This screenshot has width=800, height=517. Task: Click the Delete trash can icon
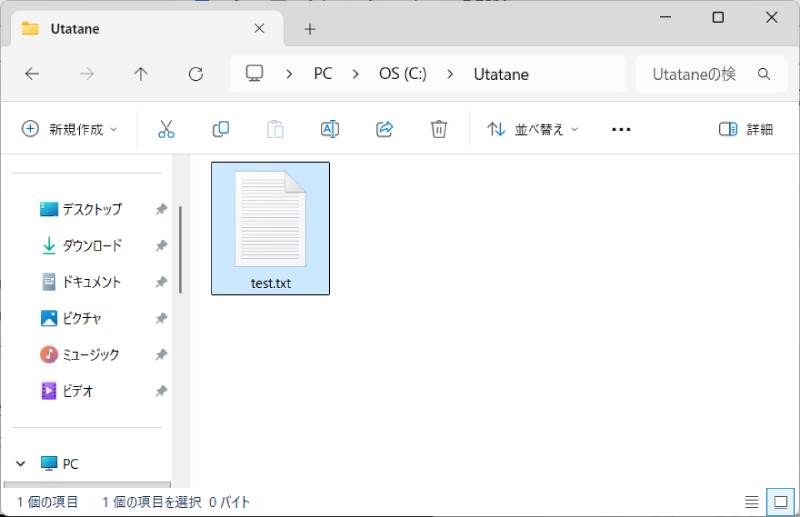[x=439, y=129]
